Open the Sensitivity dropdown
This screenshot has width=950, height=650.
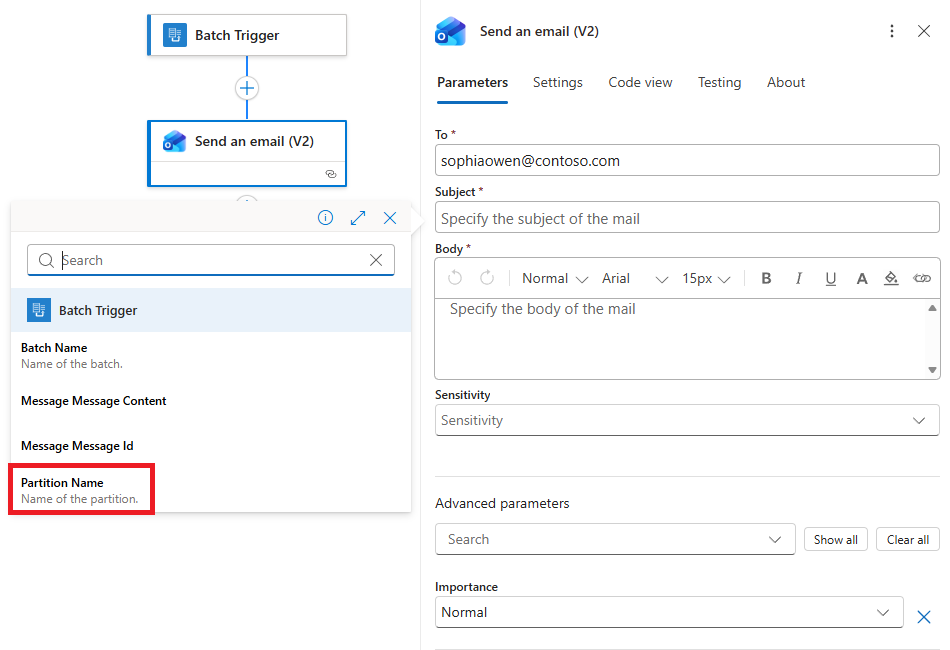[x=687, y=420]
